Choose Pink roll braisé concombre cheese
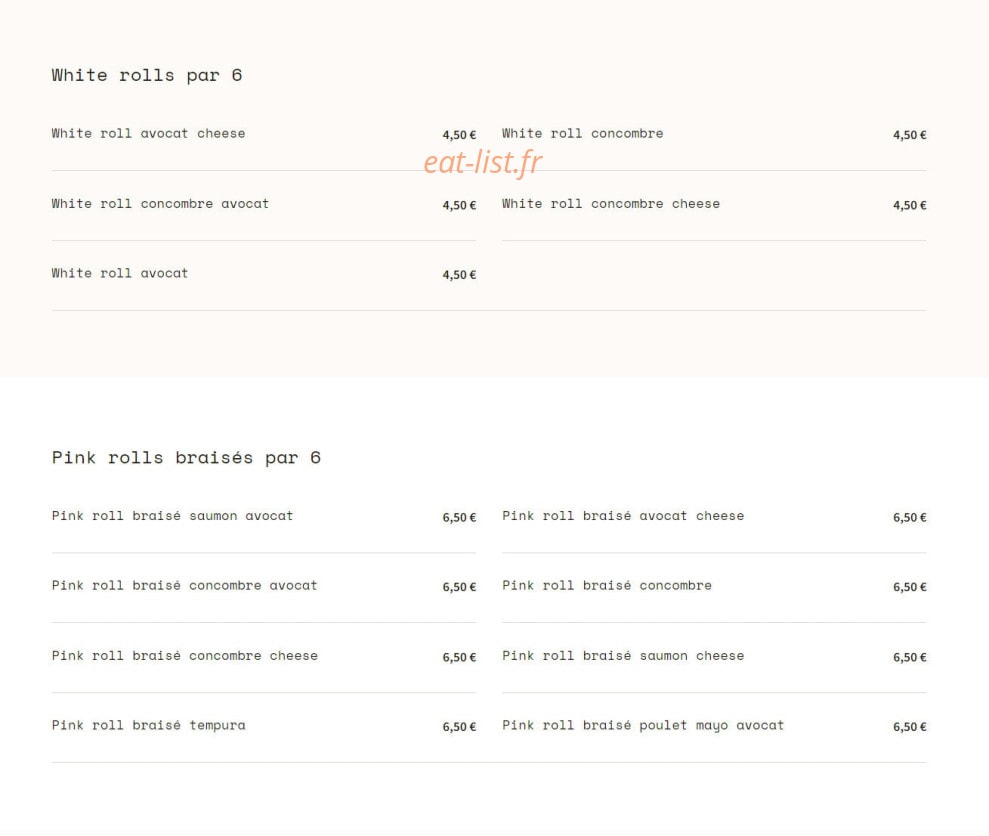Screen dimensions: 989x836 [185, 656]
